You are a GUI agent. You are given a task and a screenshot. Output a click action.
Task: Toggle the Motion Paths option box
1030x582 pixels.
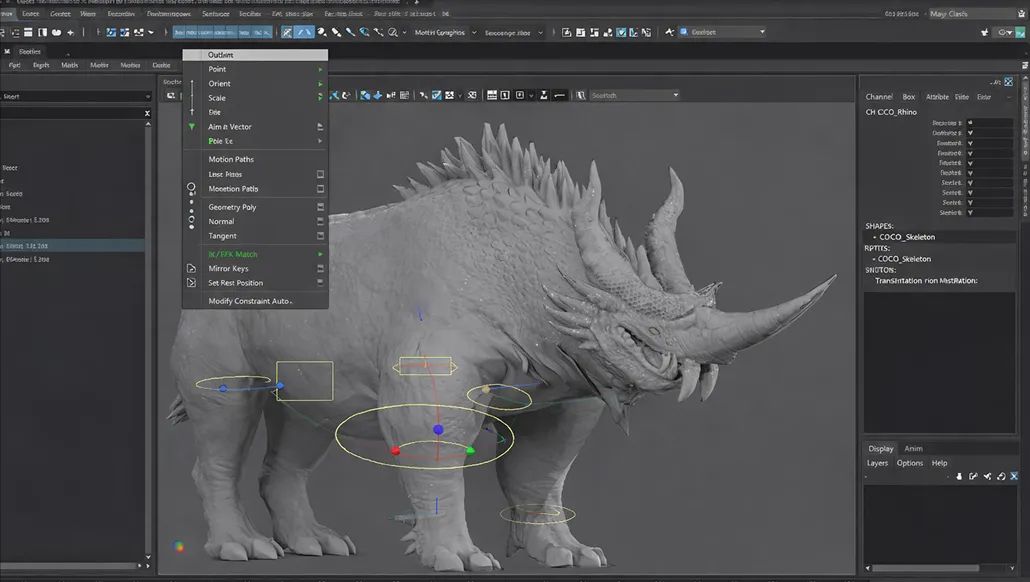click(x=320, y=188)
